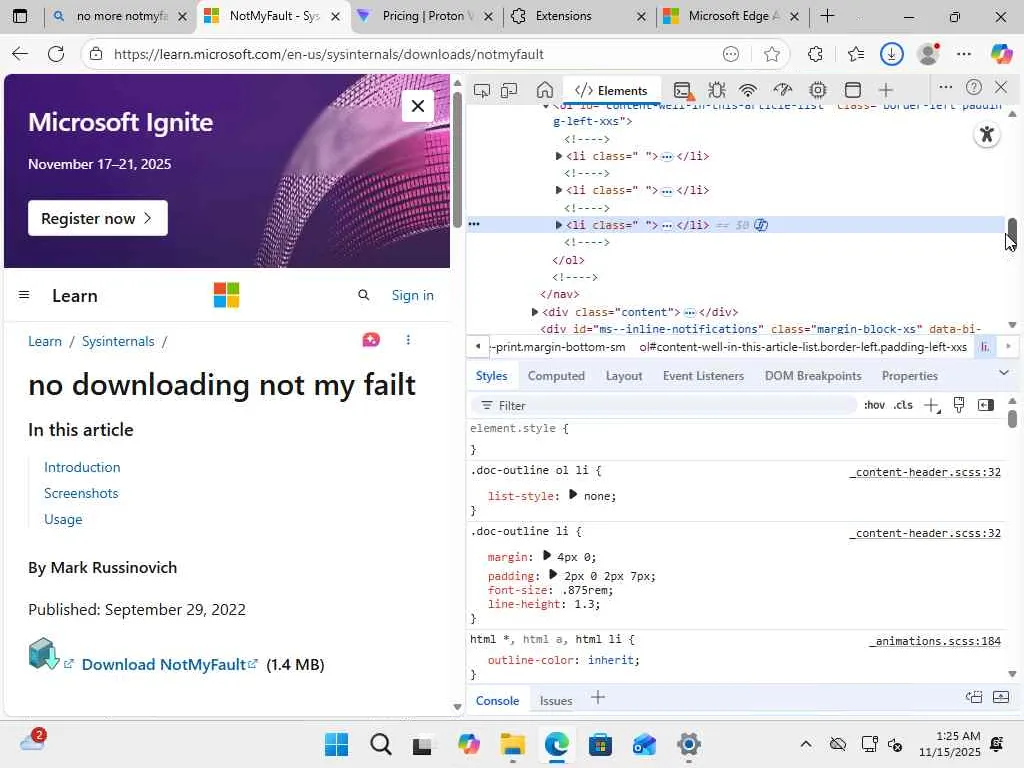Refresh the page
This screenshot has width=1024, height=768.
[x=56, y=54]
